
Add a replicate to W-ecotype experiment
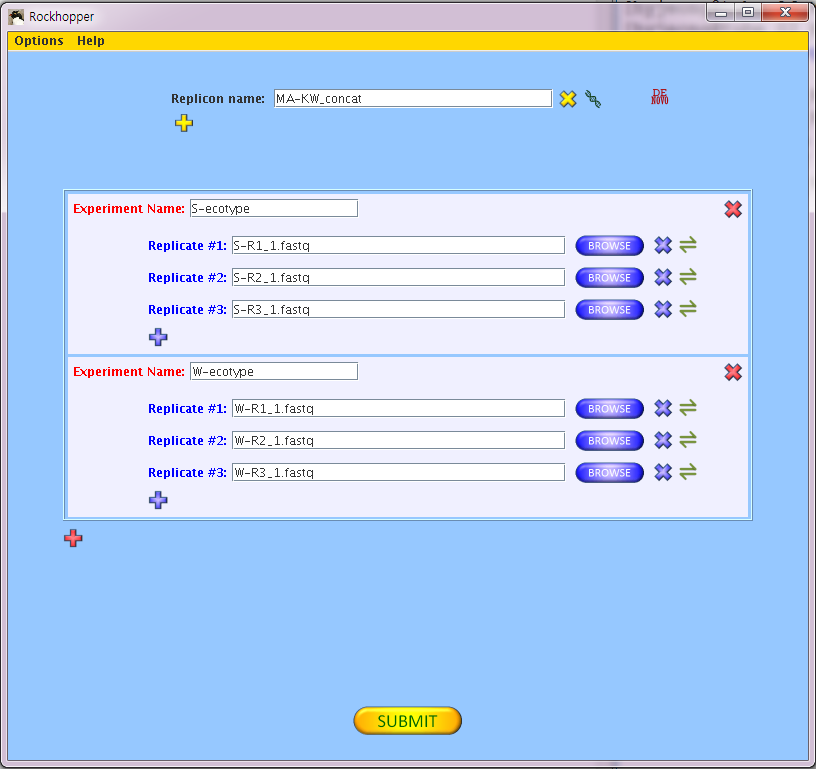tap(158, 500)
